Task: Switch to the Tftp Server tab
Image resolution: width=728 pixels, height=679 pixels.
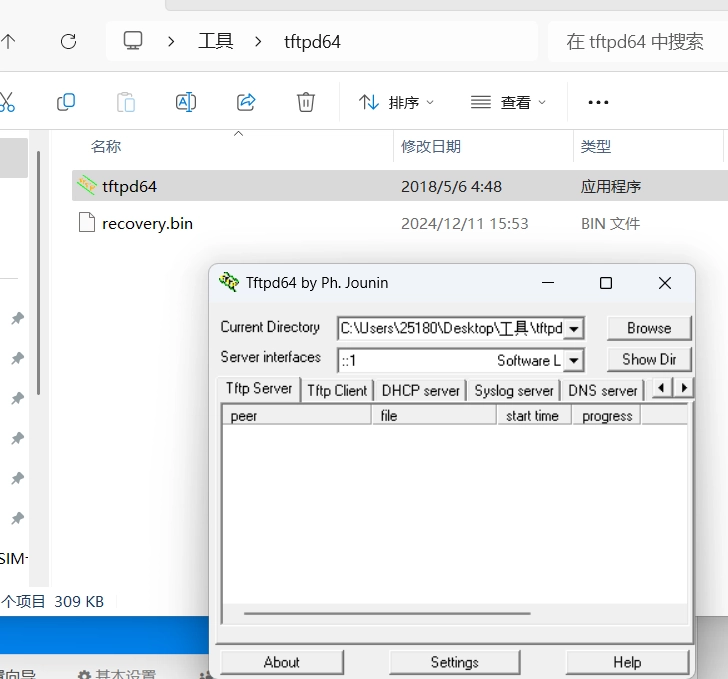Action: tap(259, 389)
